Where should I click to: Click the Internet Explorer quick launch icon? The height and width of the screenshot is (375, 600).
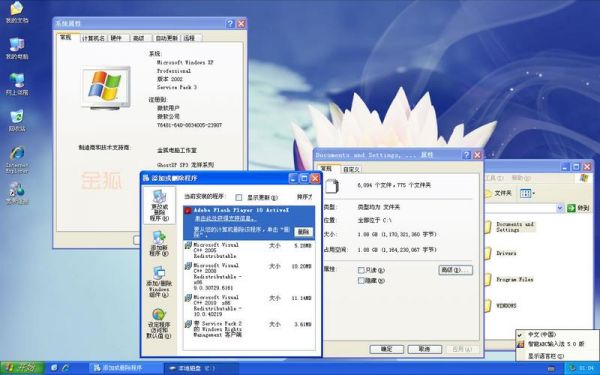65,368
